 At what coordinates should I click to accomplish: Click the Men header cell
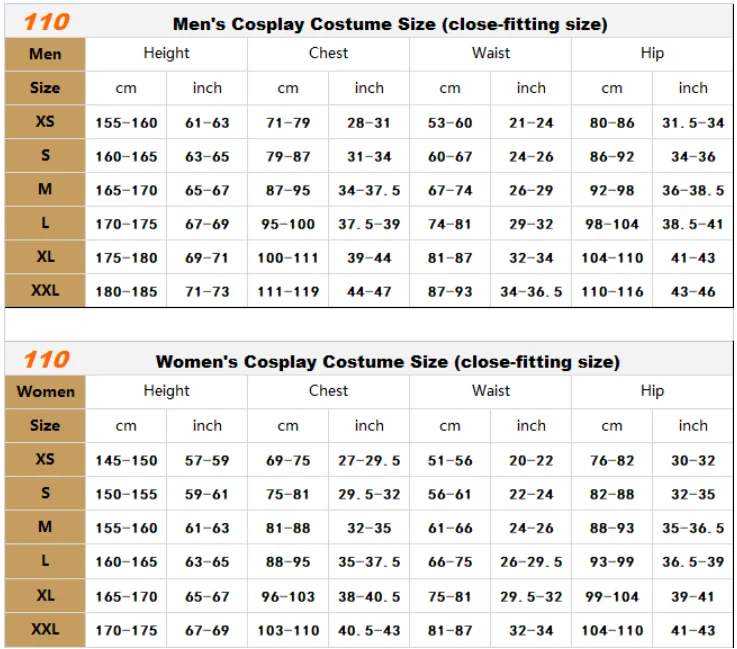point(45,54)
